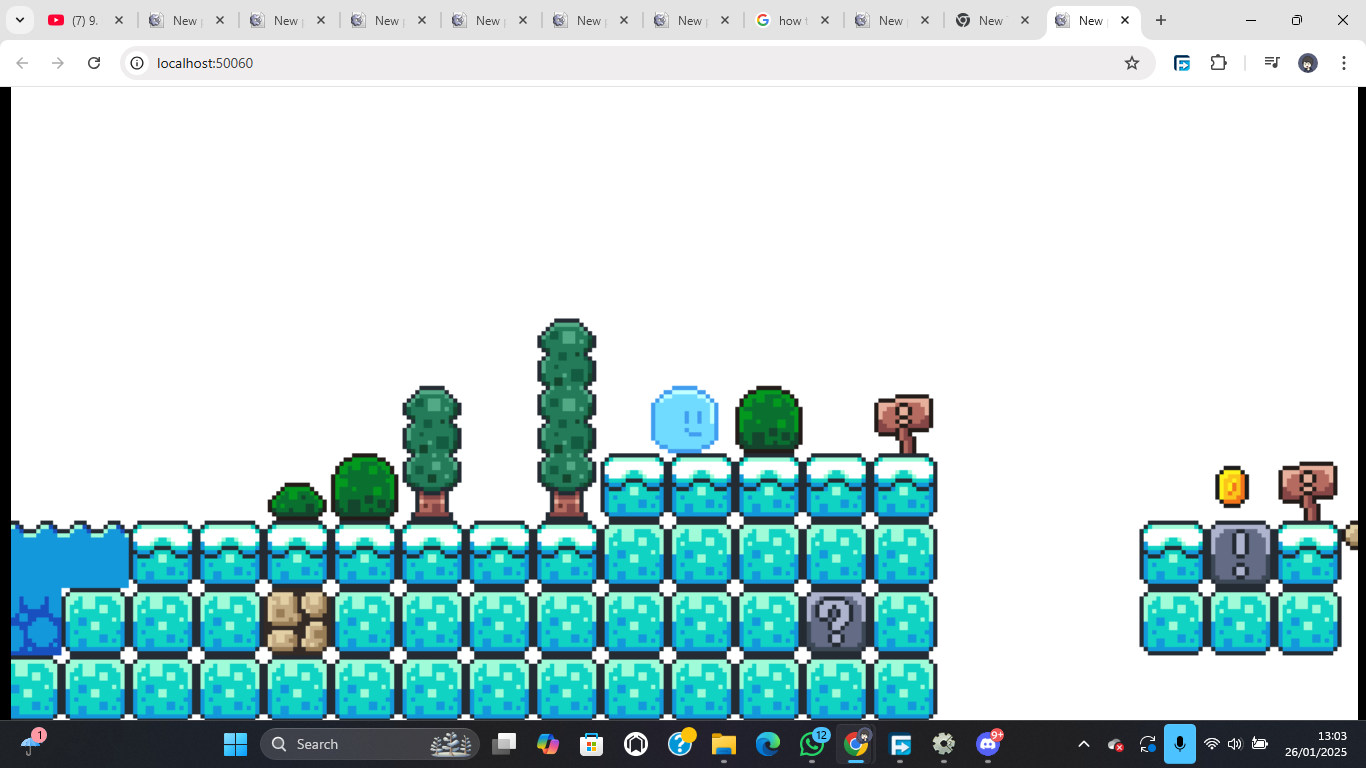Open the Chrome Extensions puzzle menu

[x=1218, y=63]
